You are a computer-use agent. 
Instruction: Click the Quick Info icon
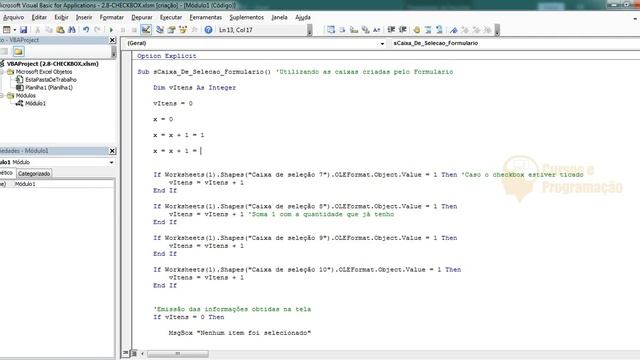(x=353, y=30)
